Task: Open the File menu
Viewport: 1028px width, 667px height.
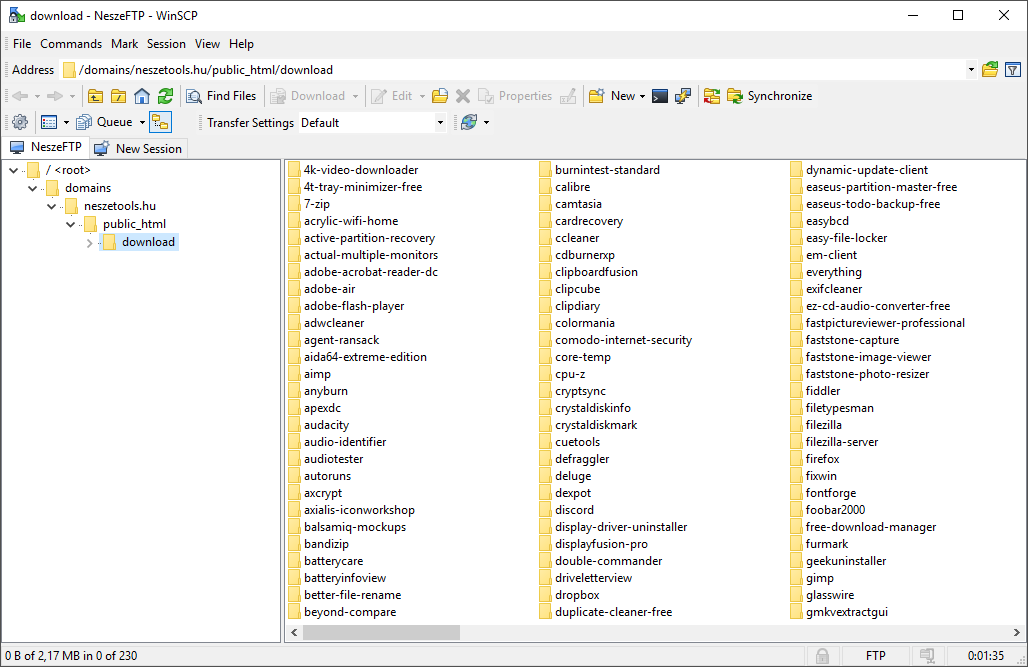Action: point(22,44)
